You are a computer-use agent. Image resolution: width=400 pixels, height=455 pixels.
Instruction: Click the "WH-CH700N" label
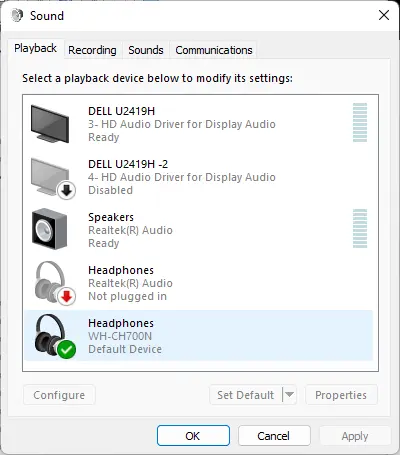(120, 336)
